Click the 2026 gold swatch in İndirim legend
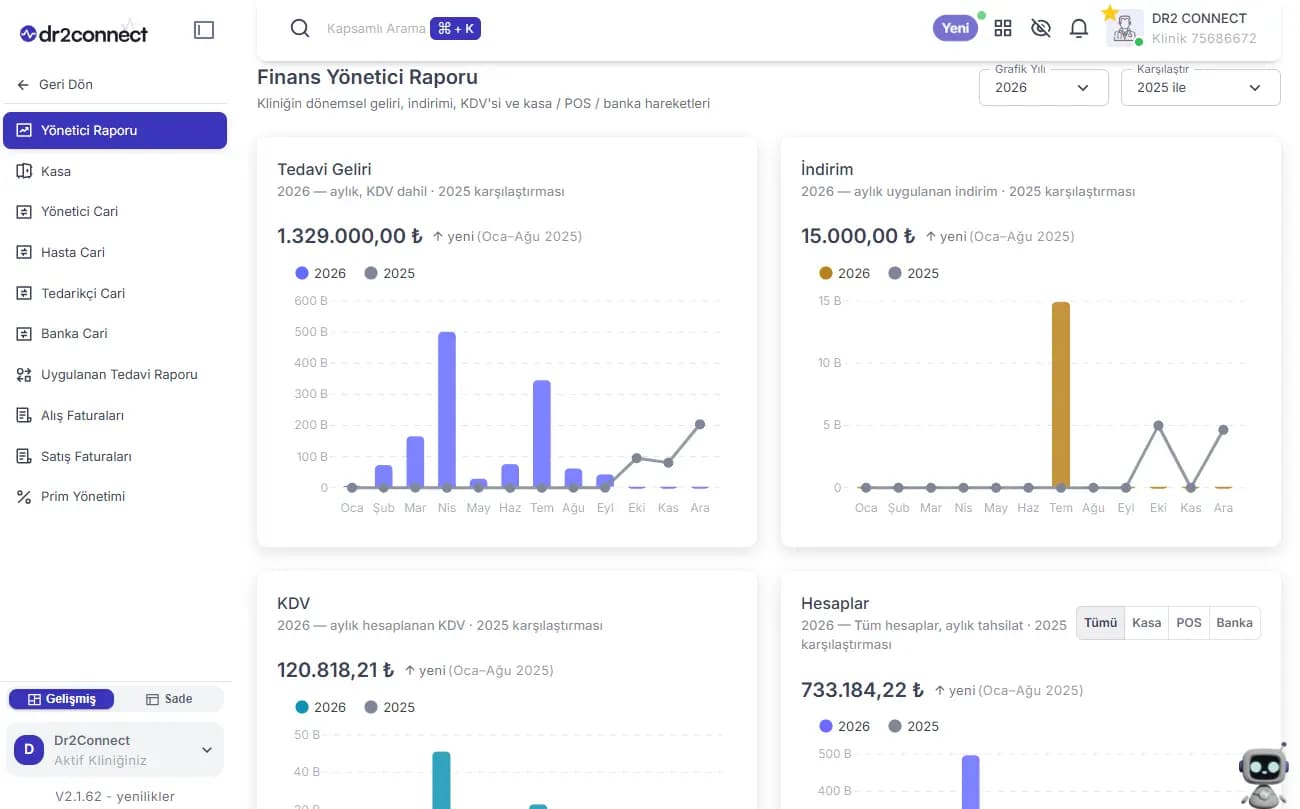Screen dimensions: 1300x809 point(826,273)
